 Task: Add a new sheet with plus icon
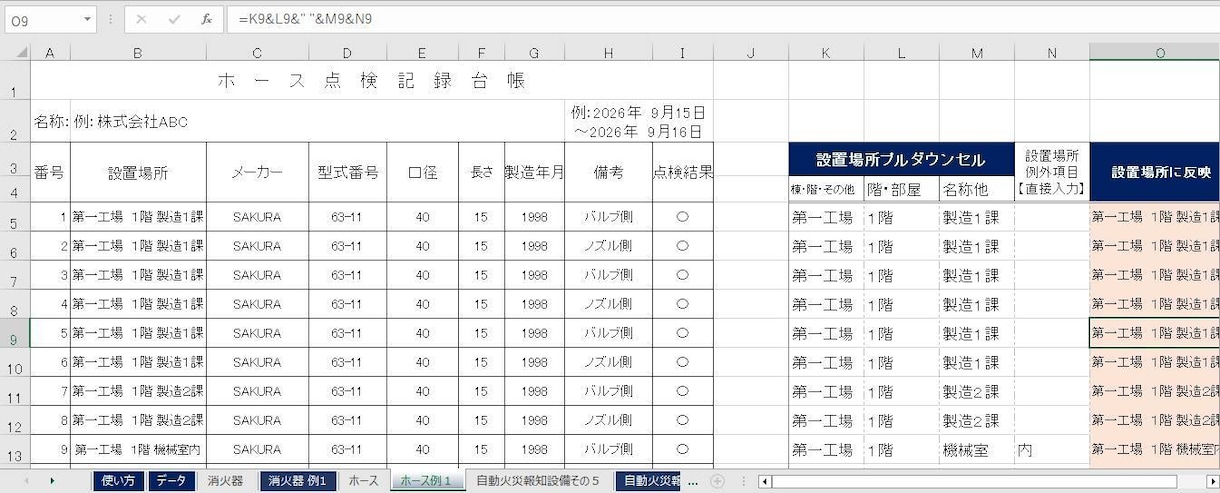click(716, 481)
